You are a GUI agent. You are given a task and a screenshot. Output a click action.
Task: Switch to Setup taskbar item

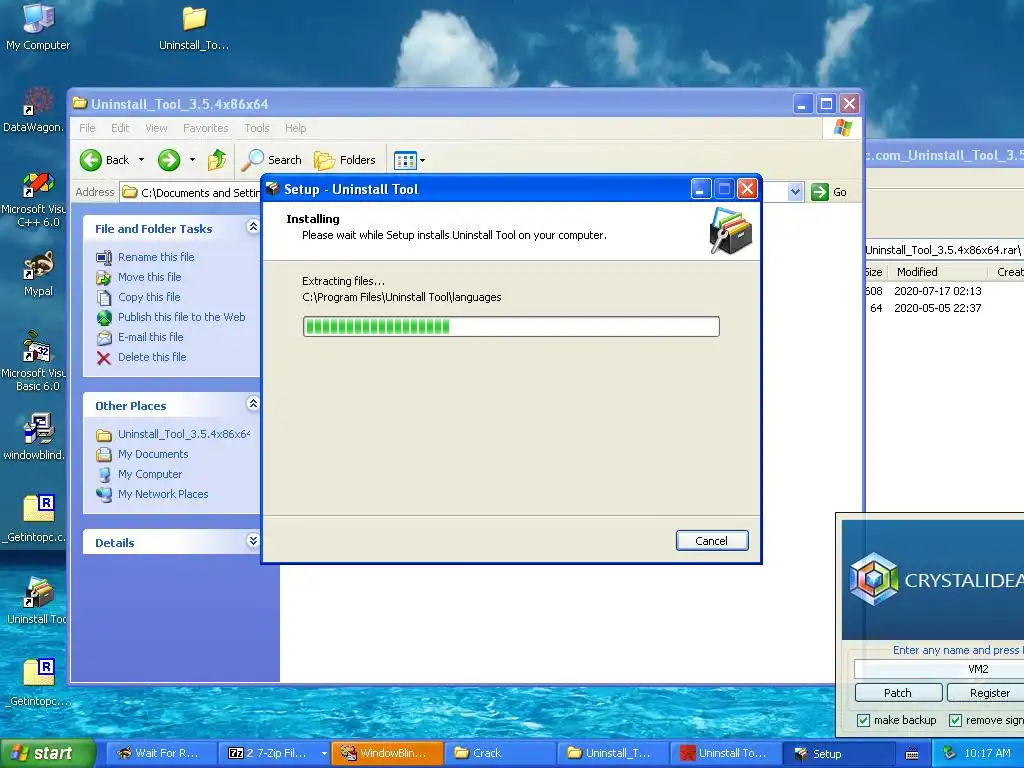click(839, 754)
